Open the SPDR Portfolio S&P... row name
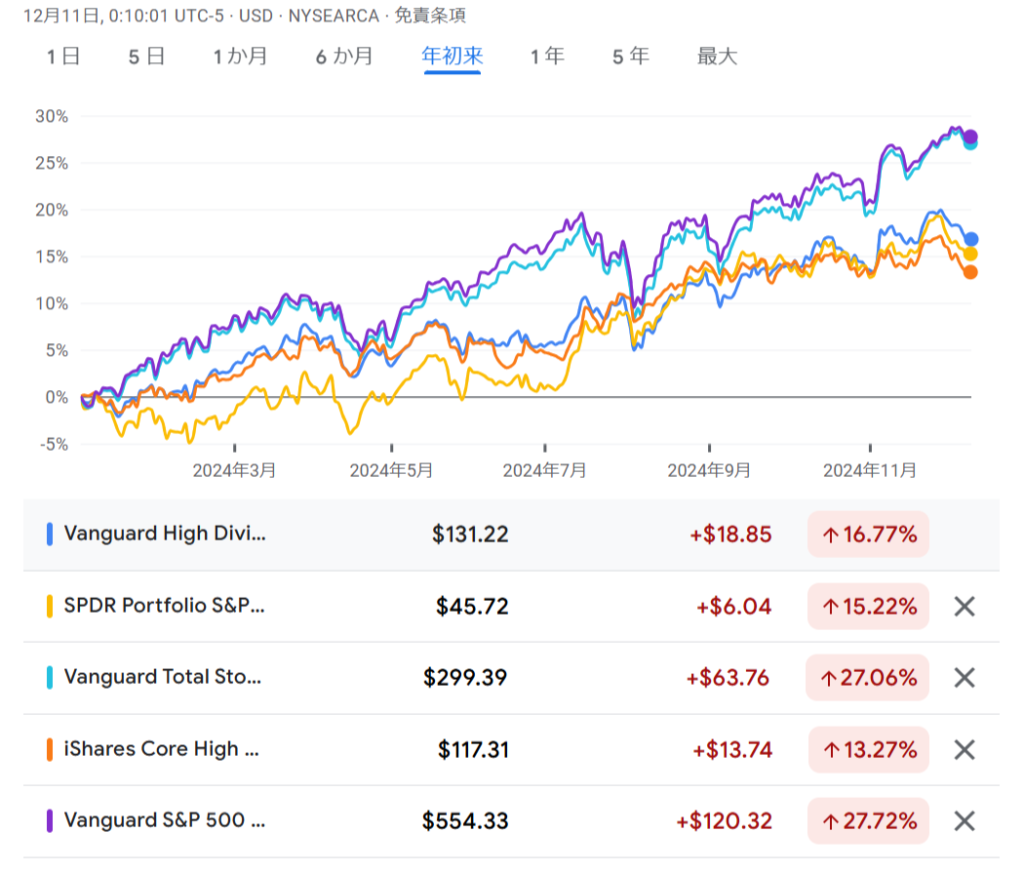The width and height of the screenshot is (1024, 871). (x=164, y=605)
